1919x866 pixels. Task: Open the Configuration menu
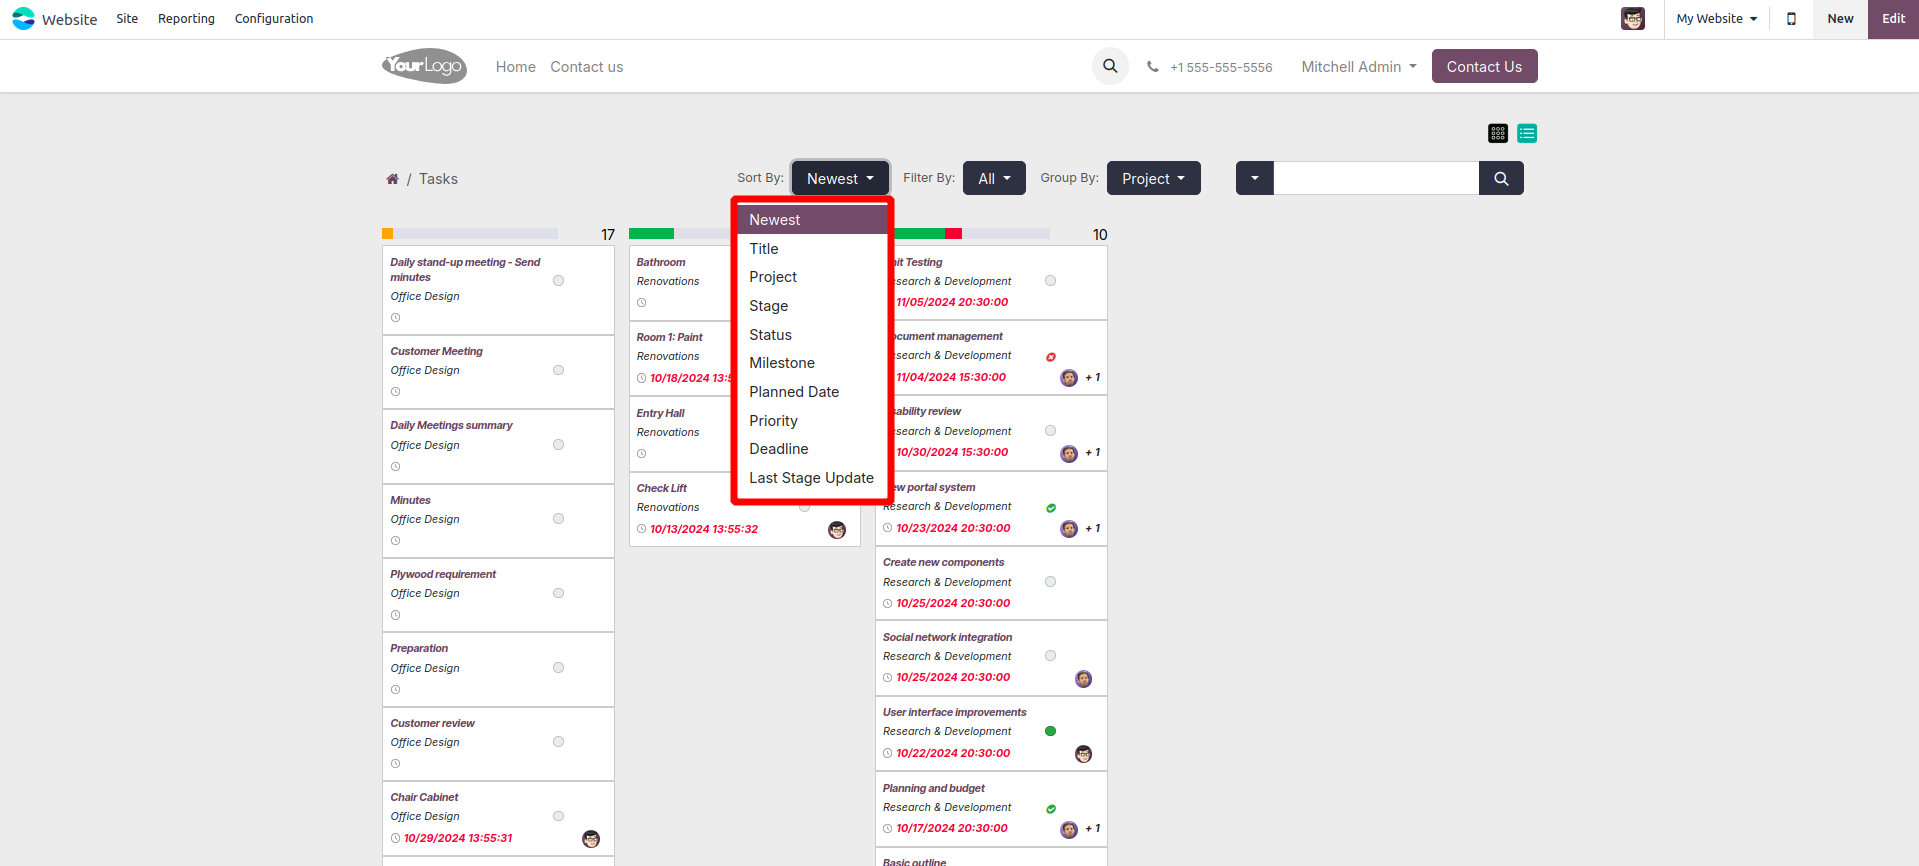[274, 19]
